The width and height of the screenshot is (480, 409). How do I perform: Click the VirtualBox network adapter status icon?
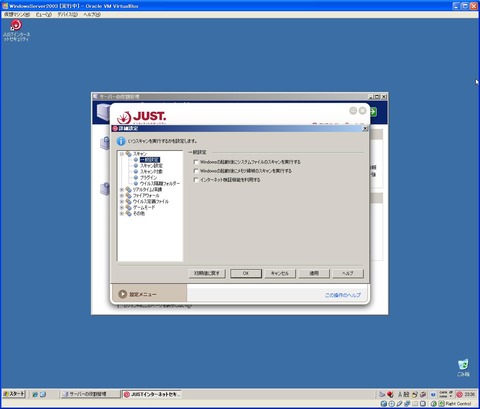click(407, 404)
